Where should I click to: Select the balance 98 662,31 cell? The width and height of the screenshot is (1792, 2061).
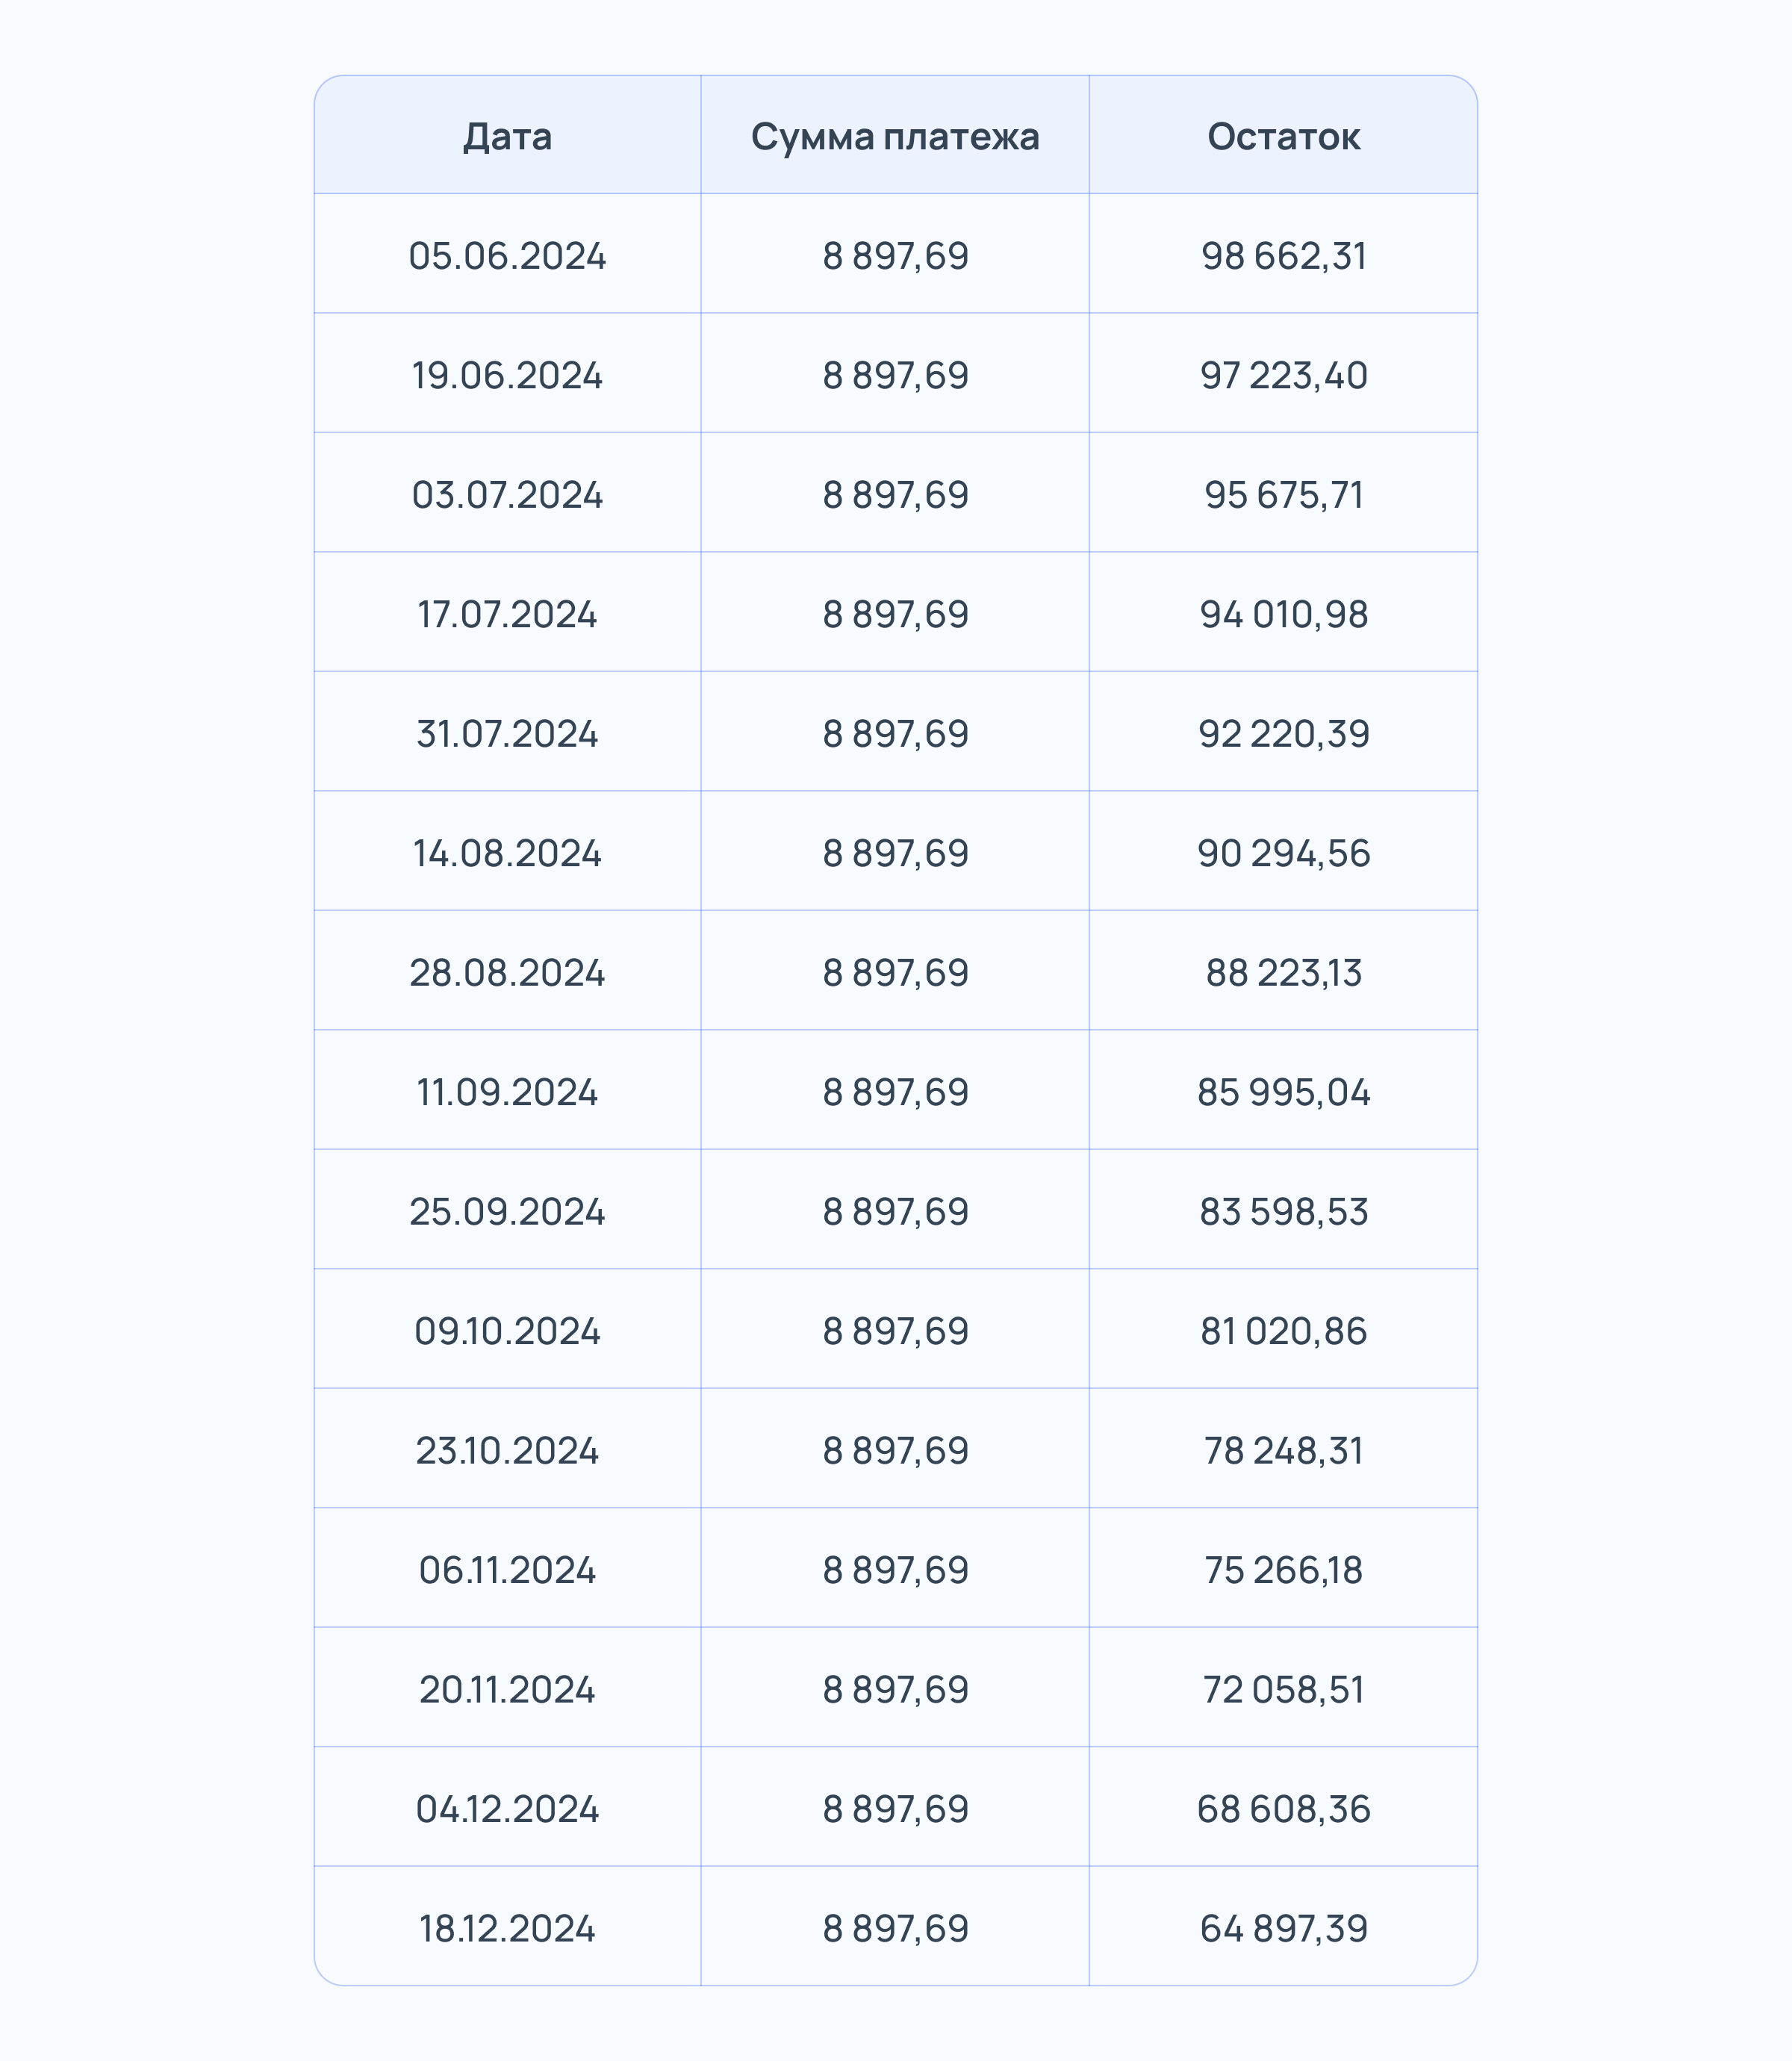pyautogui.click(x=1283, y=256)
